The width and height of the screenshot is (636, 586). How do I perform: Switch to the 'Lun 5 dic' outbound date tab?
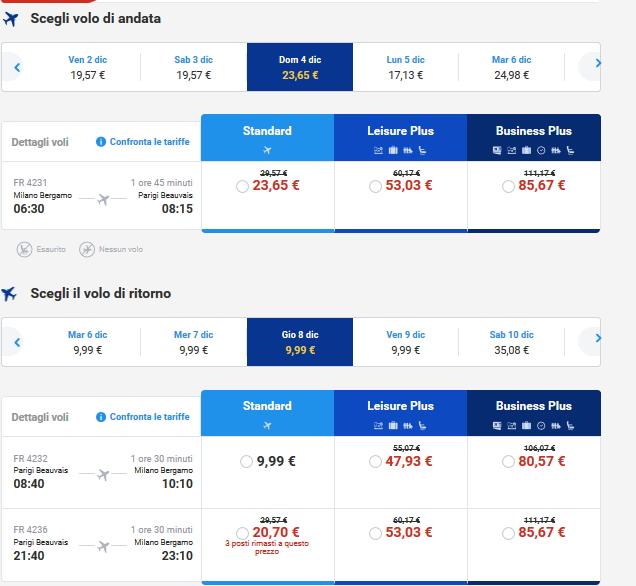(406, 67)
